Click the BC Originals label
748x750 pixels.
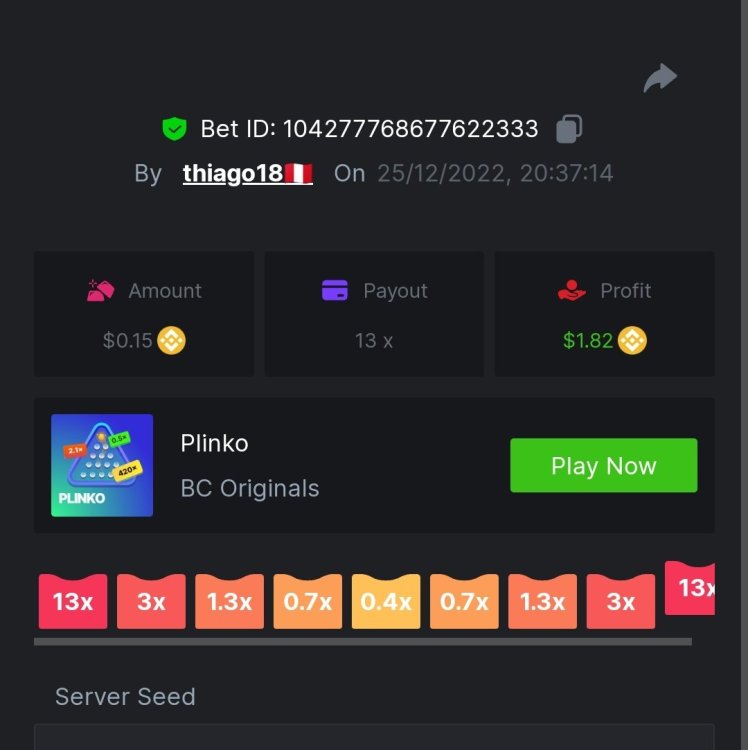(250, 488)
